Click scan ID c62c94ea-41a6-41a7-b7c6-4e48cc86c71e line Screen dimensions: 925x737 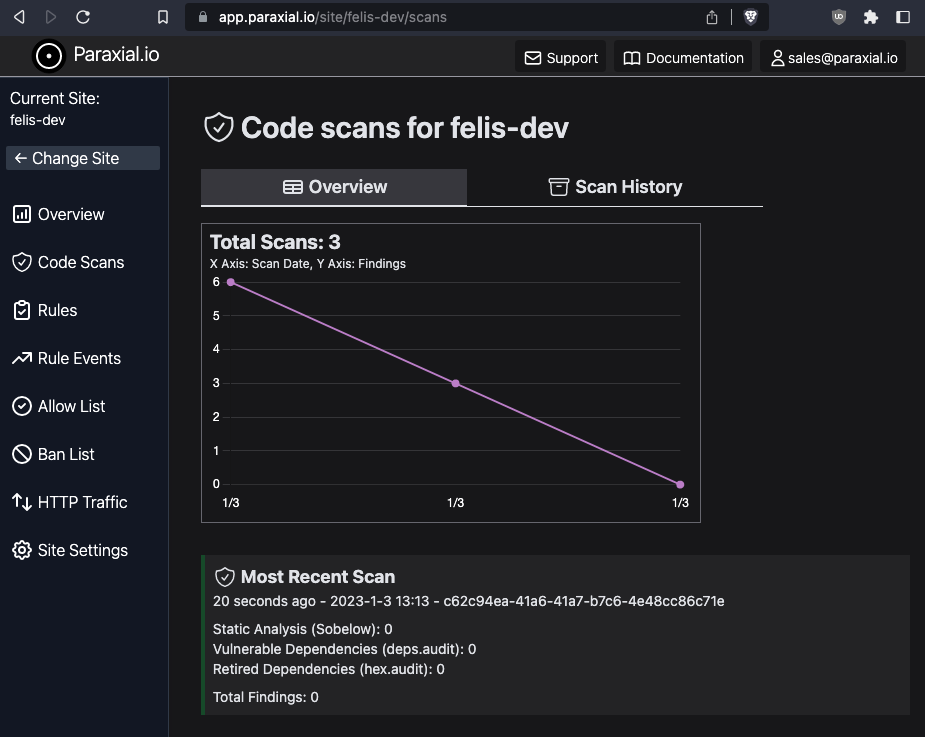tap(468, 601)
